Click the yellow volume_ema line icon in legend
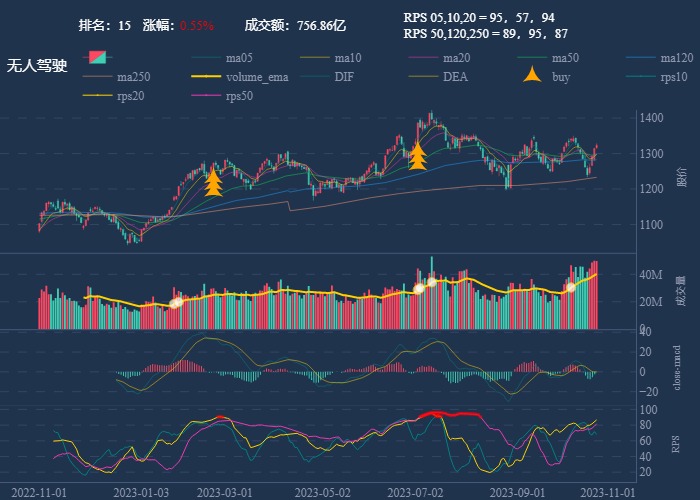 (206, 77)
